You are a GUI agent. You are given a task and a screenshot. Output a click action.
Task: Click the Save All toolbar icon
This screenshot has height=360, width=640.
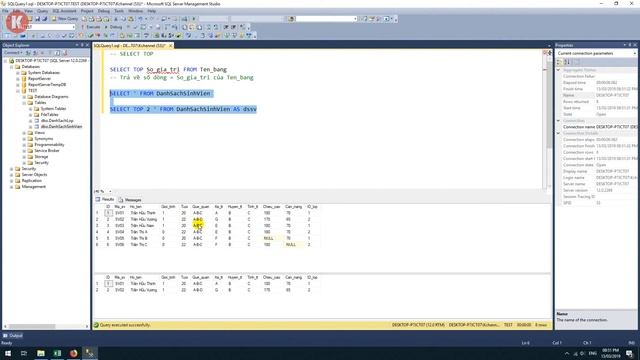pyautogui.click(x=44, y=19)
